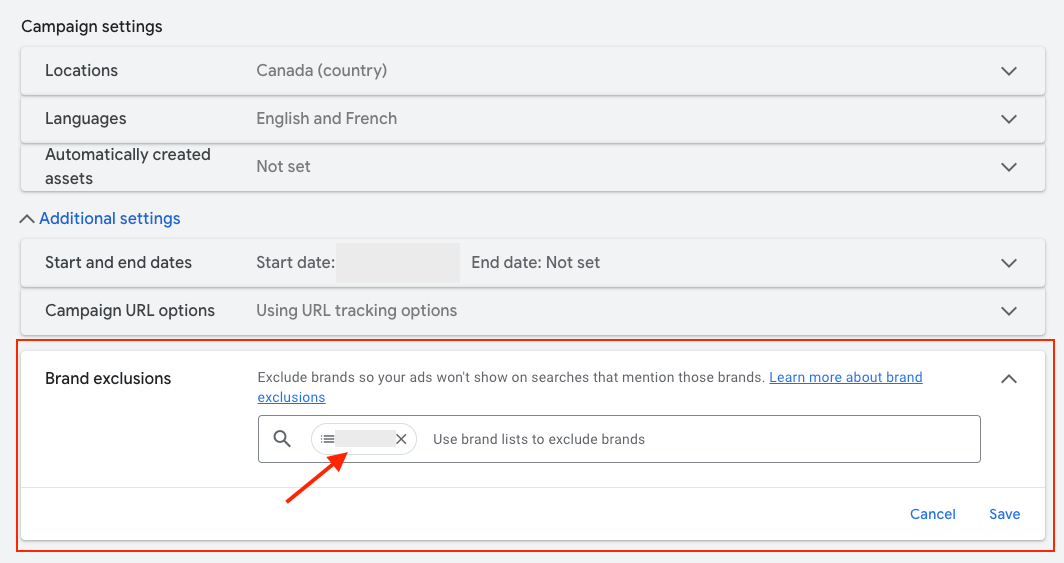
Task: Expand Automatically created assets row
Action: click(533, 167)
